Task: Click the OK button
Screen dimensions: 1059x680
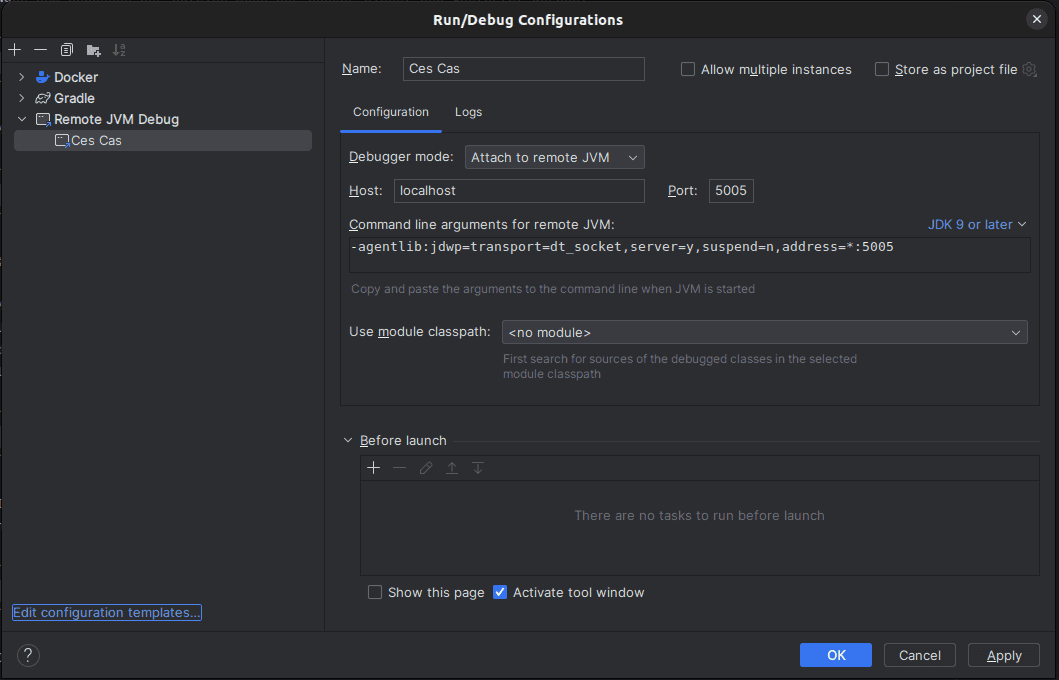Action: pos(836,655)
